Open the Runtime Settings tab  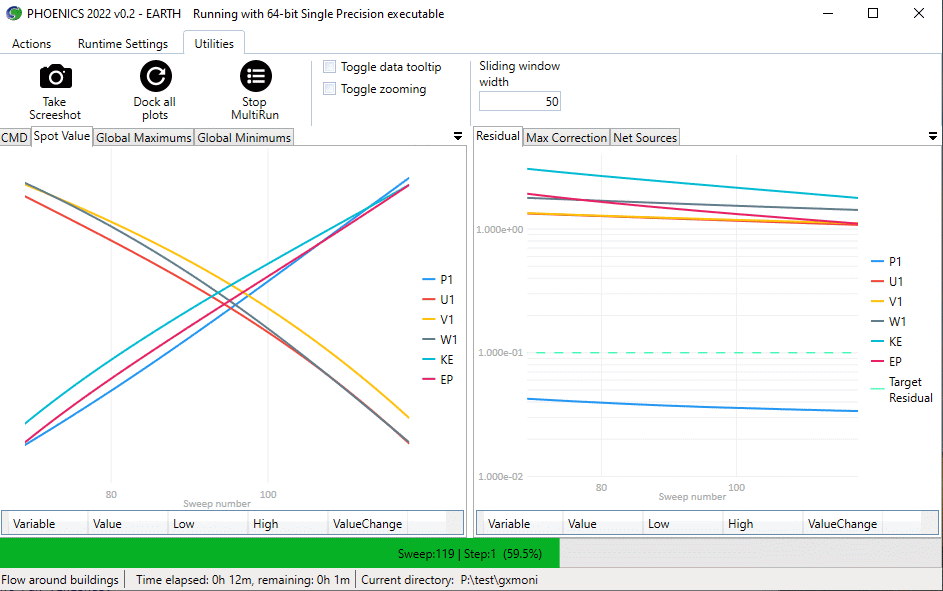pos(123,44)
